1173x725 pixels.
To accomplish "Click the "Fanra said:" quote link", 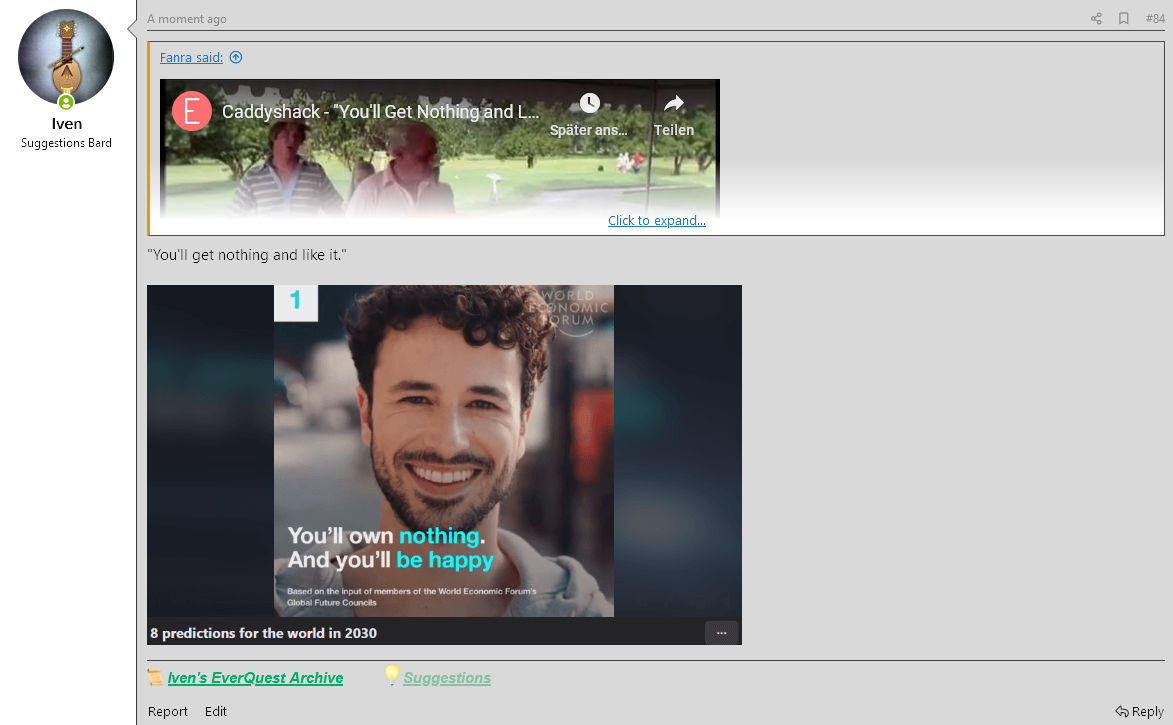I will pos(191,58).
